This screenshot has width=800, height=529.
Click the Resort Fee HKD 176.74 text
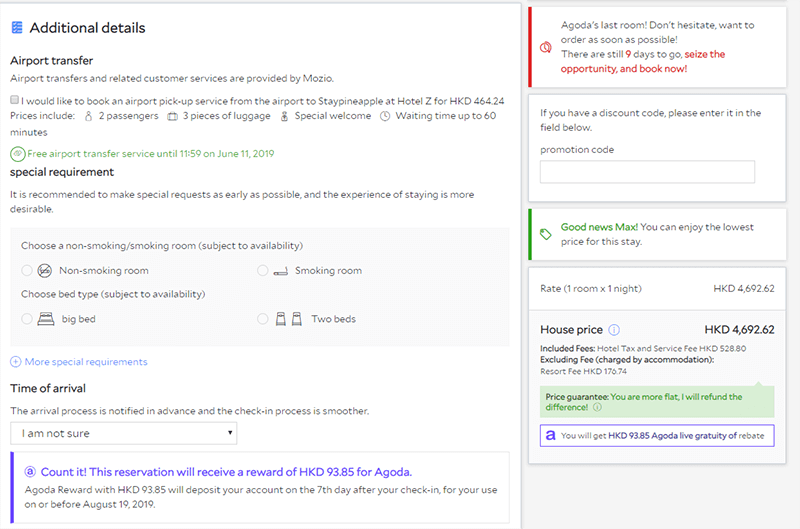[584, 371]
